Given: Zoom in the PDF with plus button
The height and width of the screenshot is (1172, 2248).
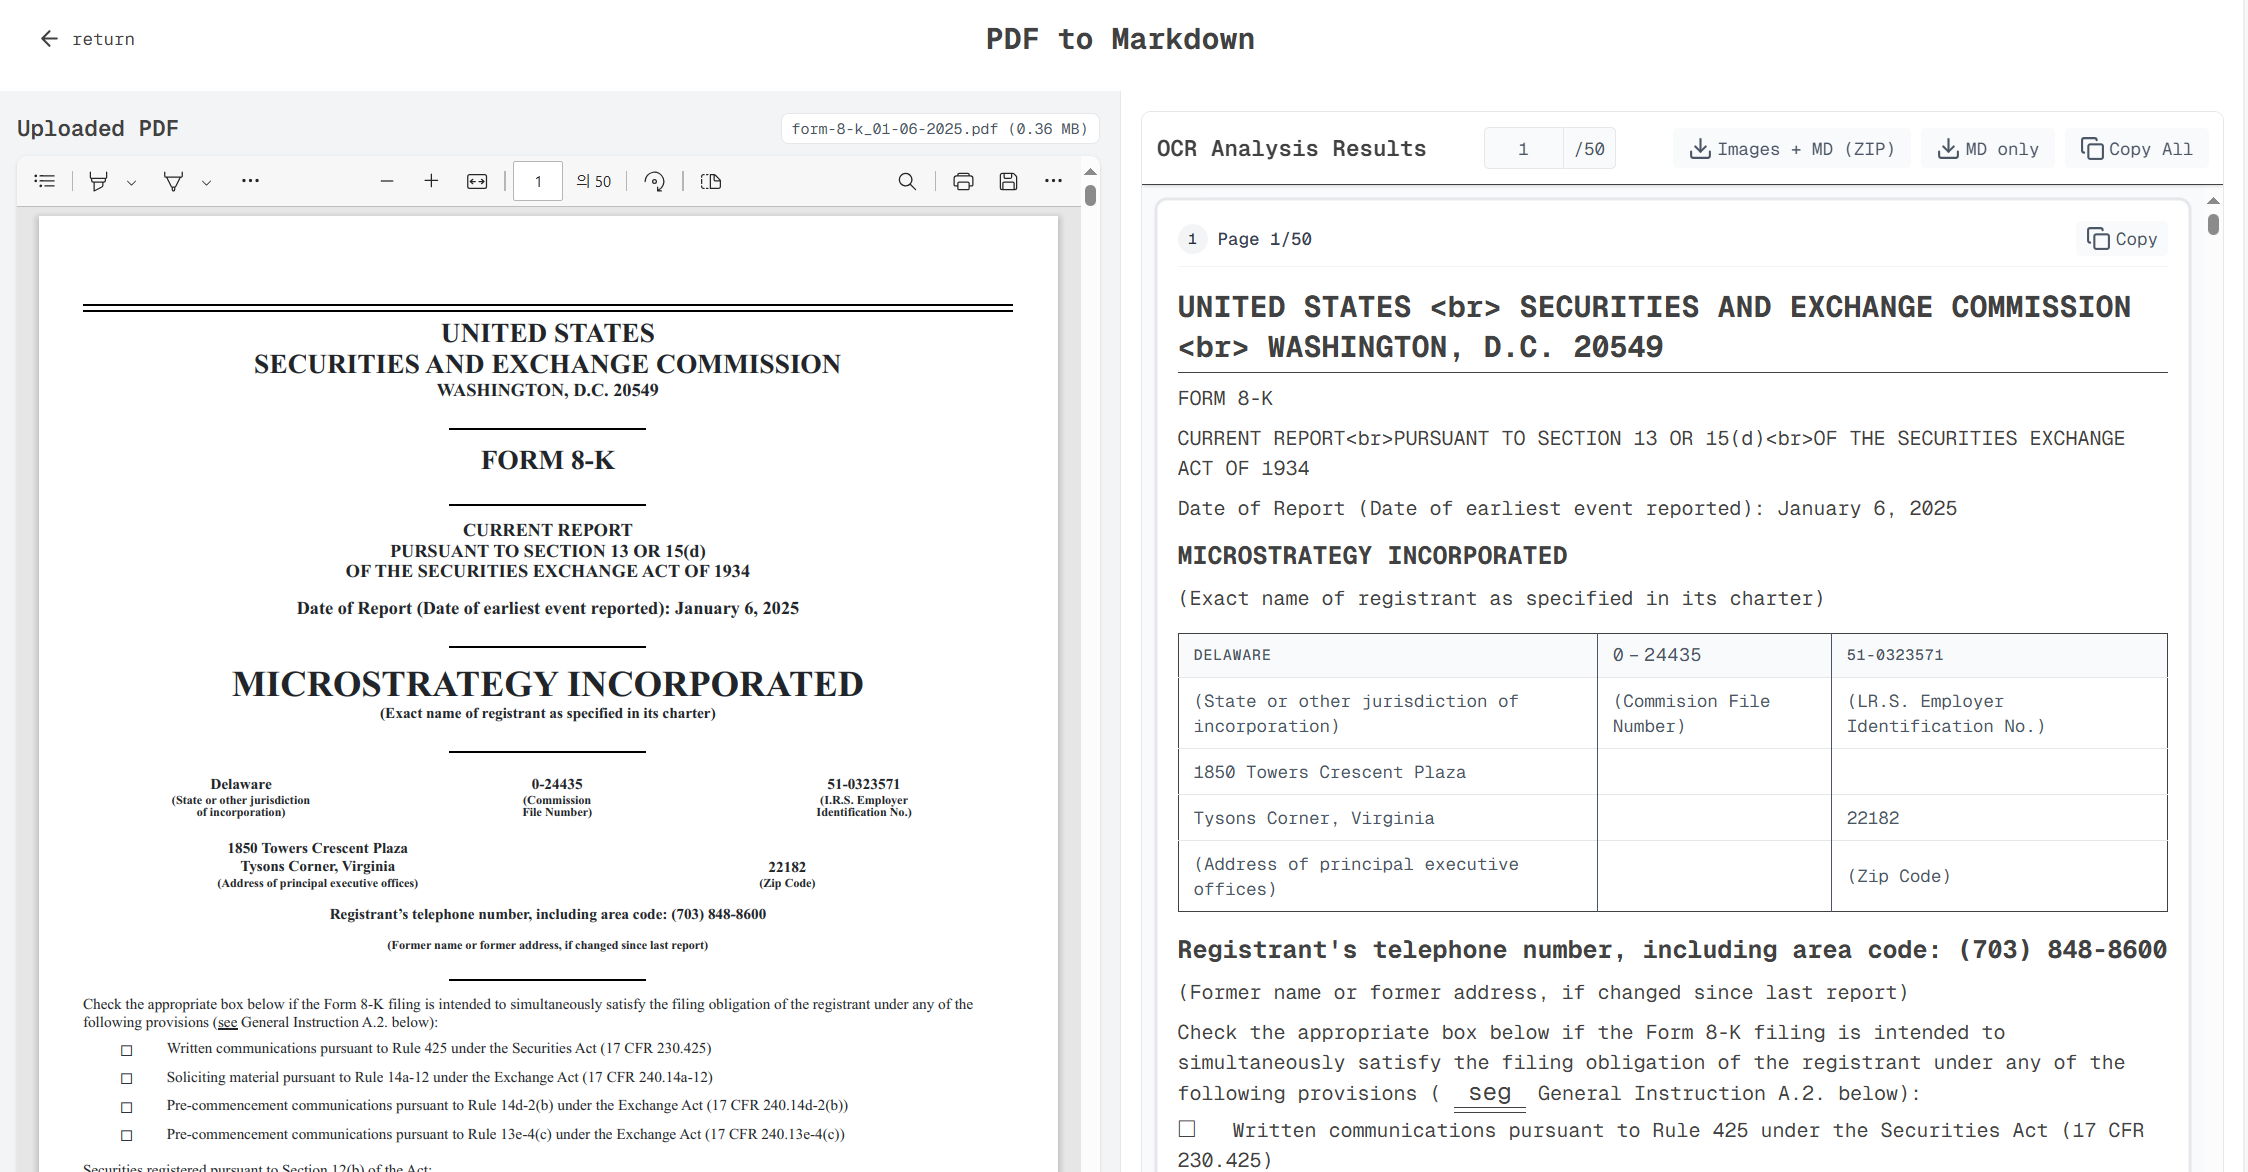Looking at the screenshot, I should coord(431,181).
